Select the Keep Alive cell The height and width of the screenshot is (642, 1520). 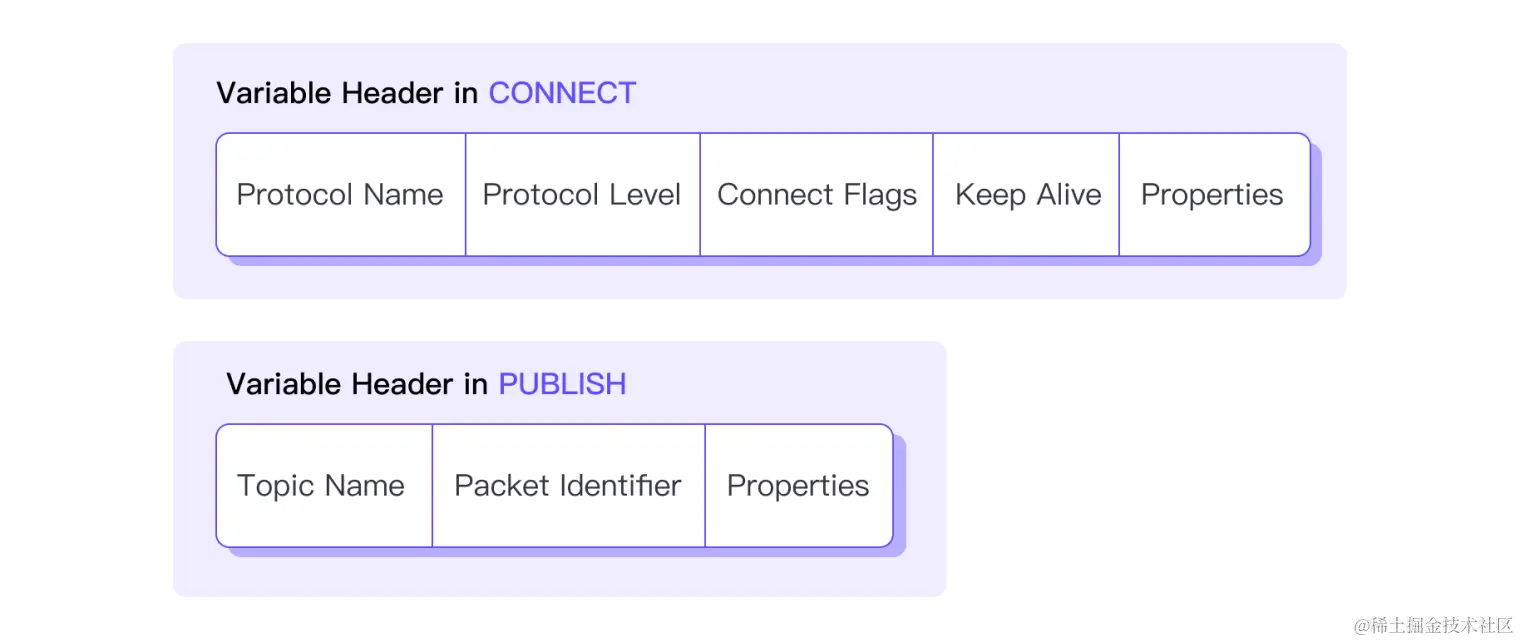(x=1026, y=194)
